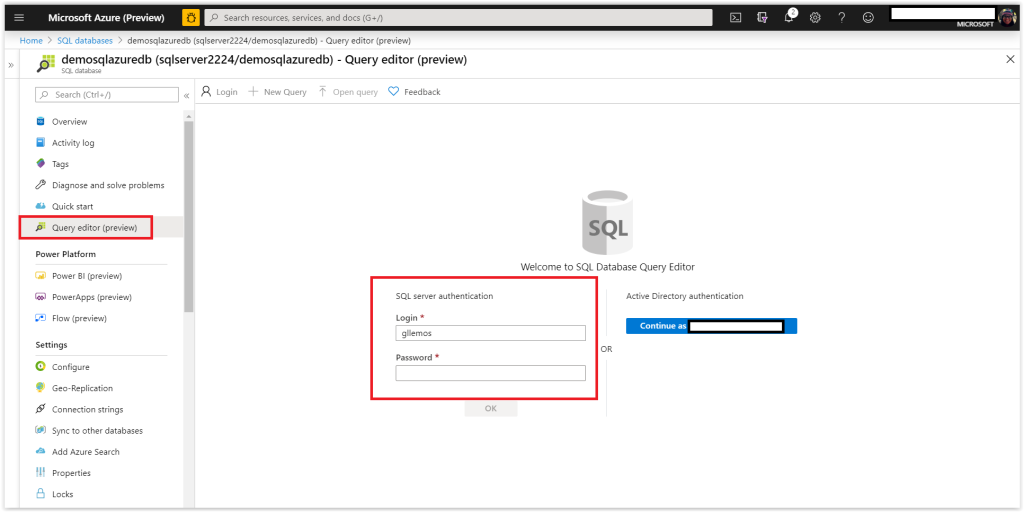The width and height of the screenshot is (1024, 512).
Task: Click the Connection strings icon
Action: 40,409
